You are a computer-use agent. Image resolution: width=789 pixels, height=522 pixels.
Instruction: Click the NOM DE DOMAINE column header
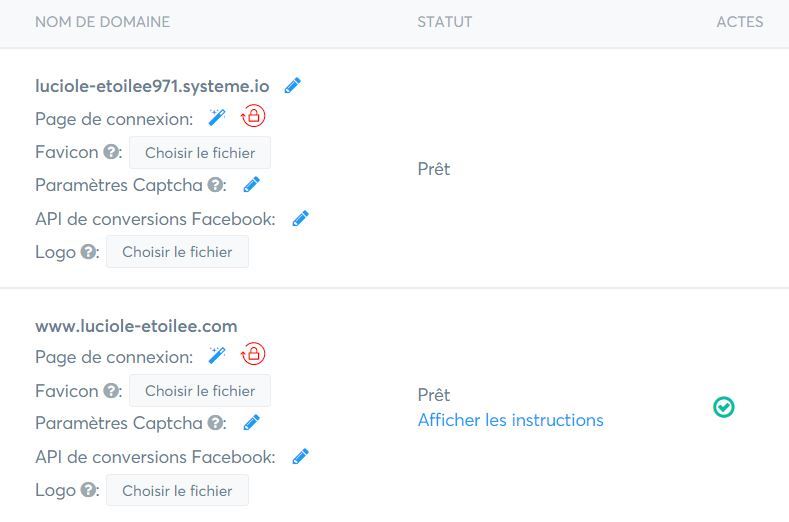(x=103, y=22)
